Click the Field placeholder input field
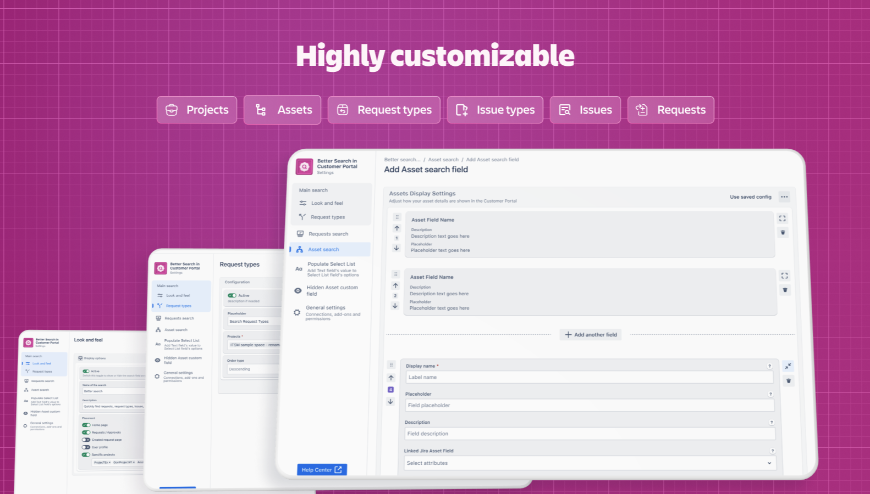The height and width of the screenshot is (494, 870). (589, 405)
